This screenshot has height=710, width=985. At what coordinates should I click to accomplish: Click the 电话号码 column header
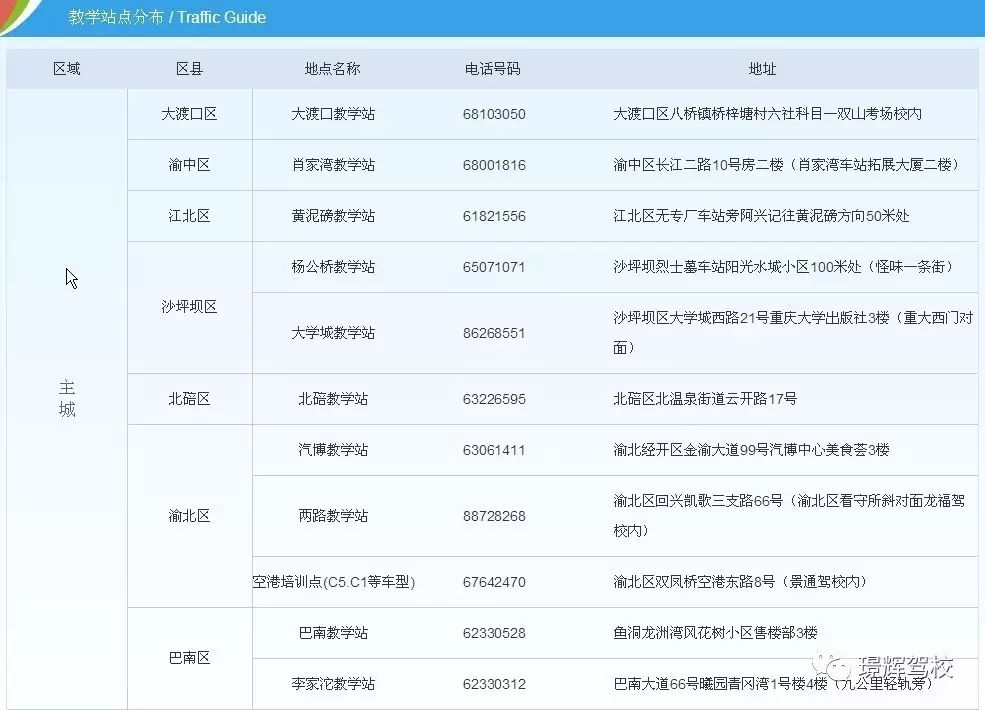point(493,68)
